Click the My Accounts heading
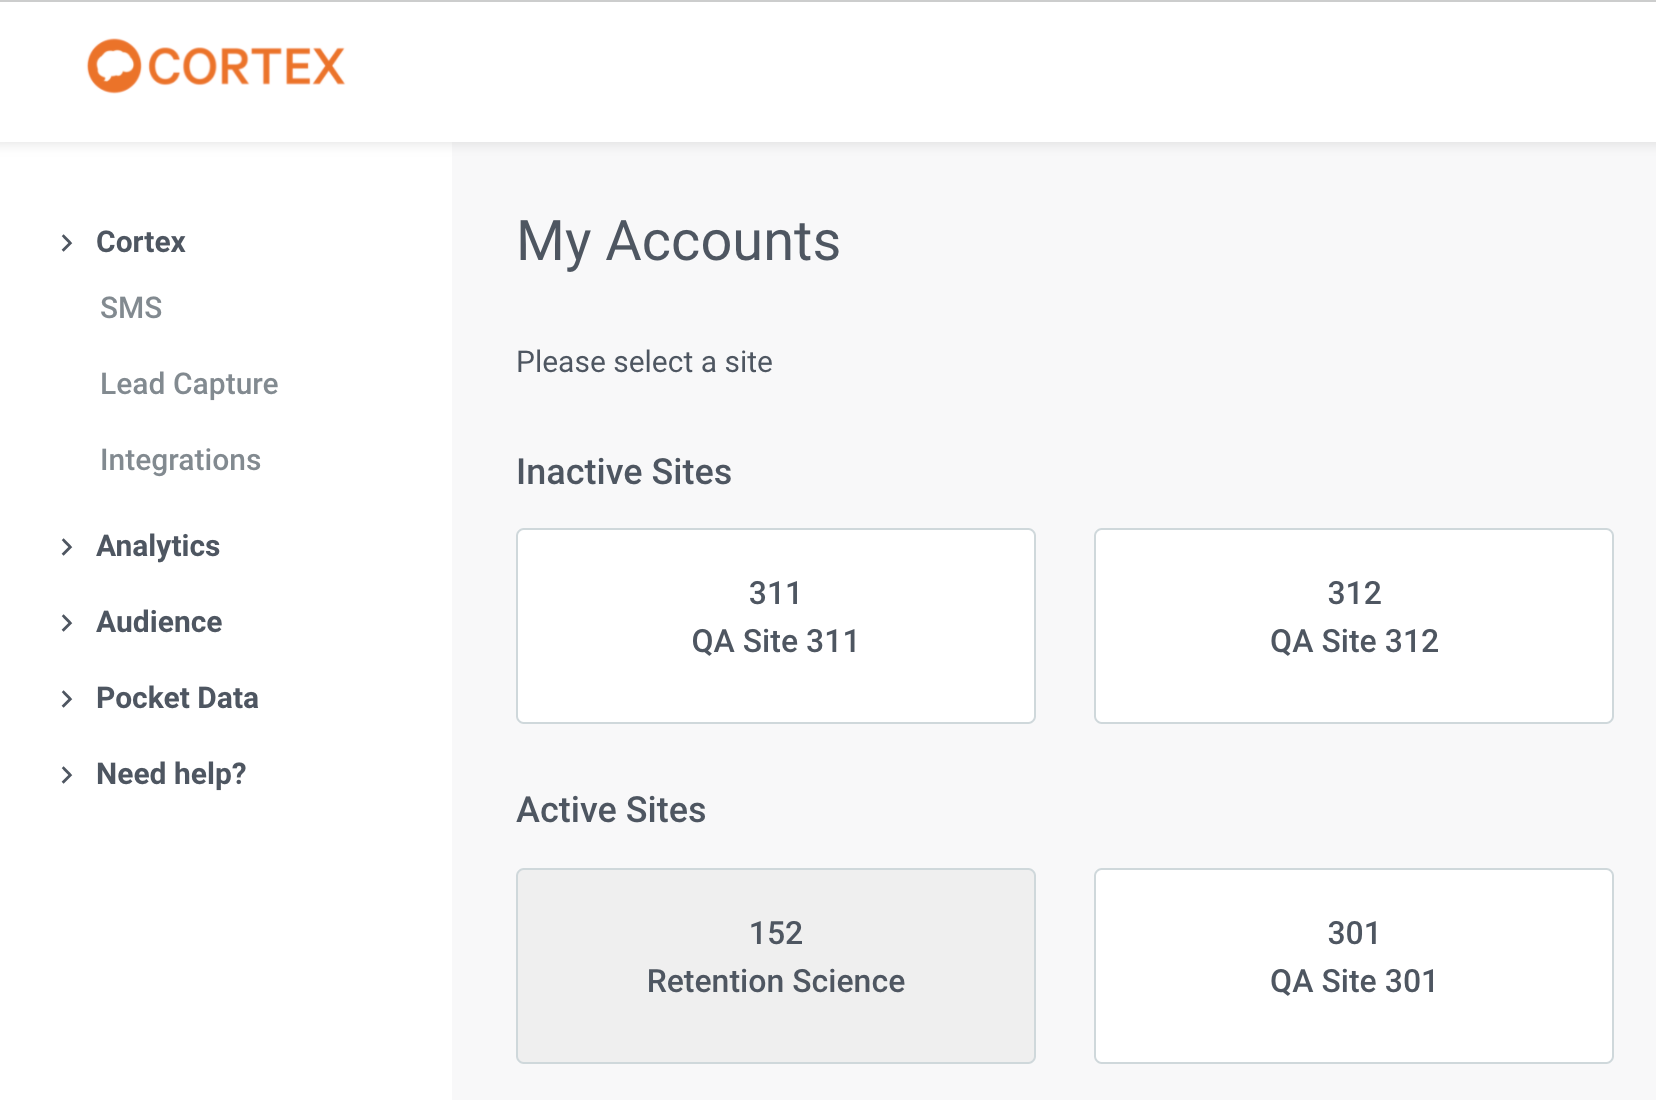This screenshot has height=1100, width=1656. [x=678, y=242]
